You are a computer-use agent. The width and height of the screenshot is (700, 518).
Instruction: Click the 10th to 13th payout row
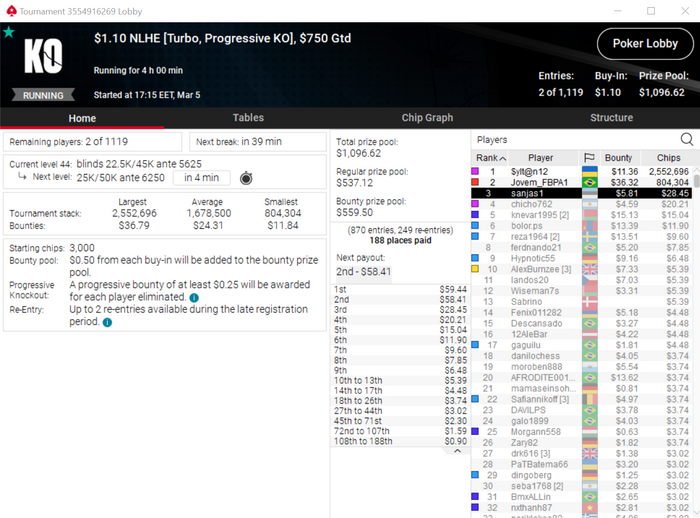400,380
